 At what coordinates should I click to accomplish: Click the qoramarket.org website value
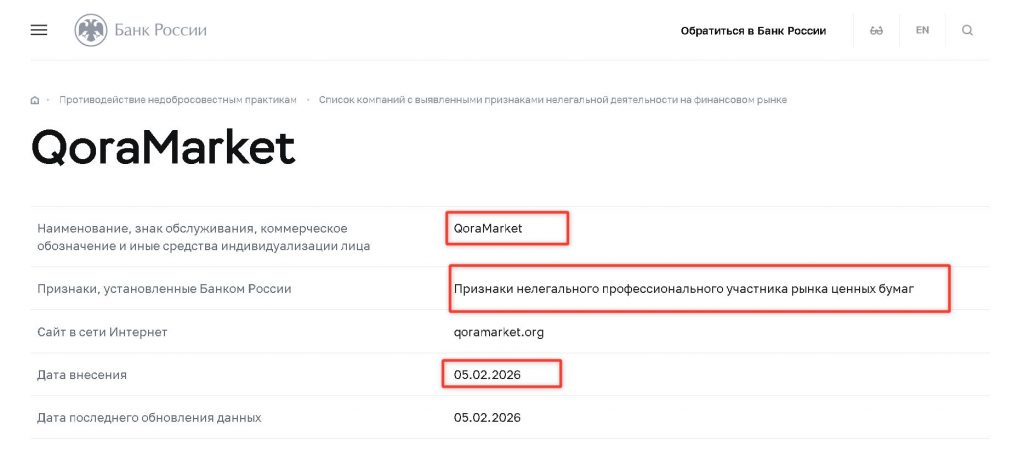coord(498,332)
